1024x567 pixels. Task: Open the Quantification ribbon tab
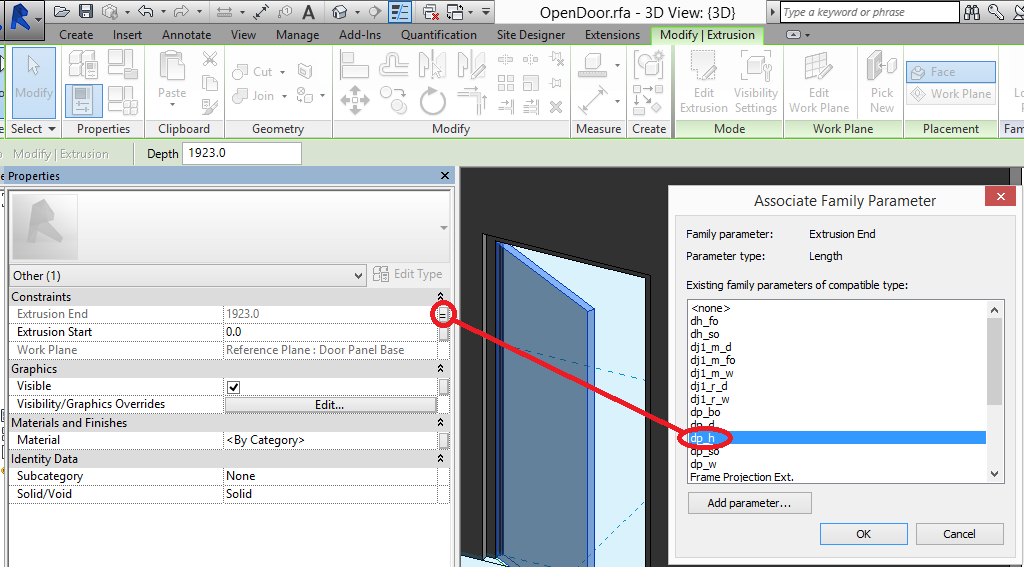[x=438, y=35]
